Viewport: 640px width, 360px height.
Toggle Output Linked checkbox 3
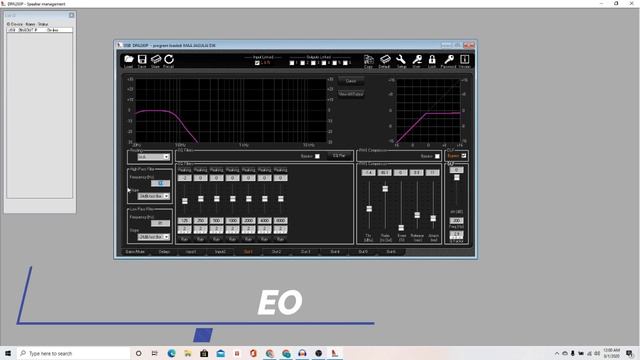tap(313, 63)
